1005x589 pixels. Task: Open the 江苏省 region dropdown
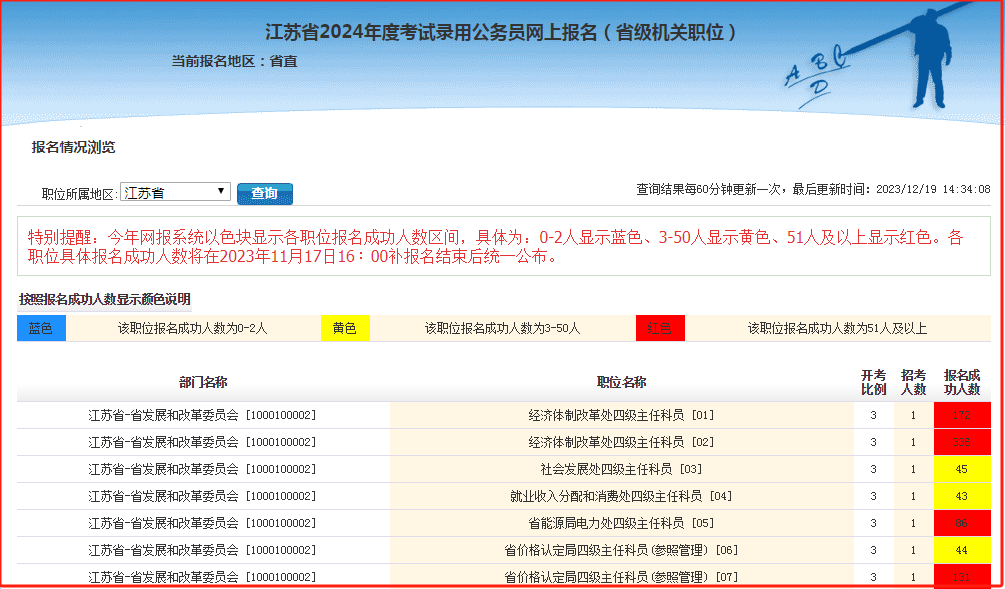(x=174, y=191)
